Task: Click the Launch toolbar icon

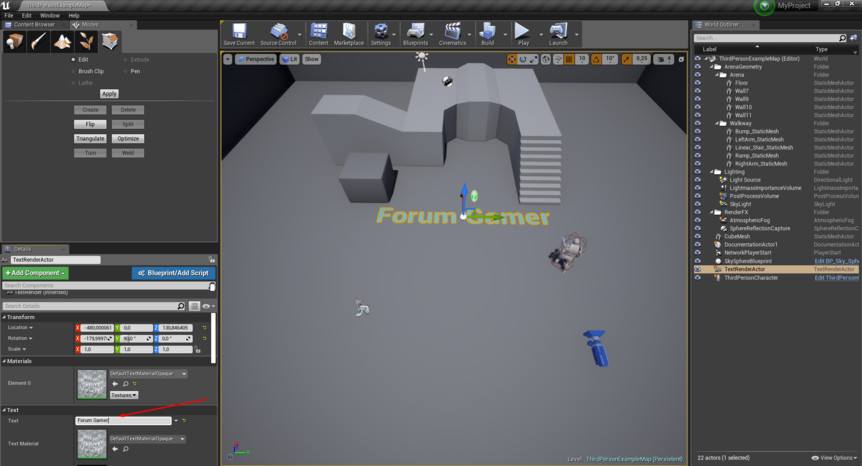Action: tap(558, 34)
